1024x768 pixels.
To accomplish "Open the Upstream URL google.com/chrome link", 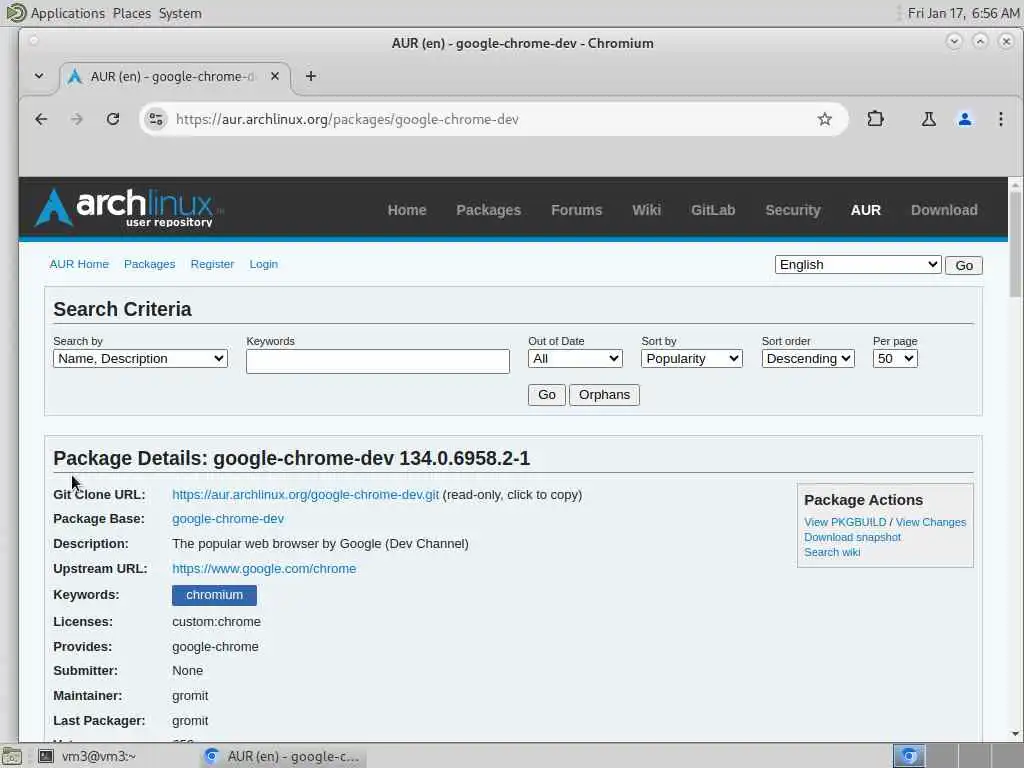I will pos(264,569).
